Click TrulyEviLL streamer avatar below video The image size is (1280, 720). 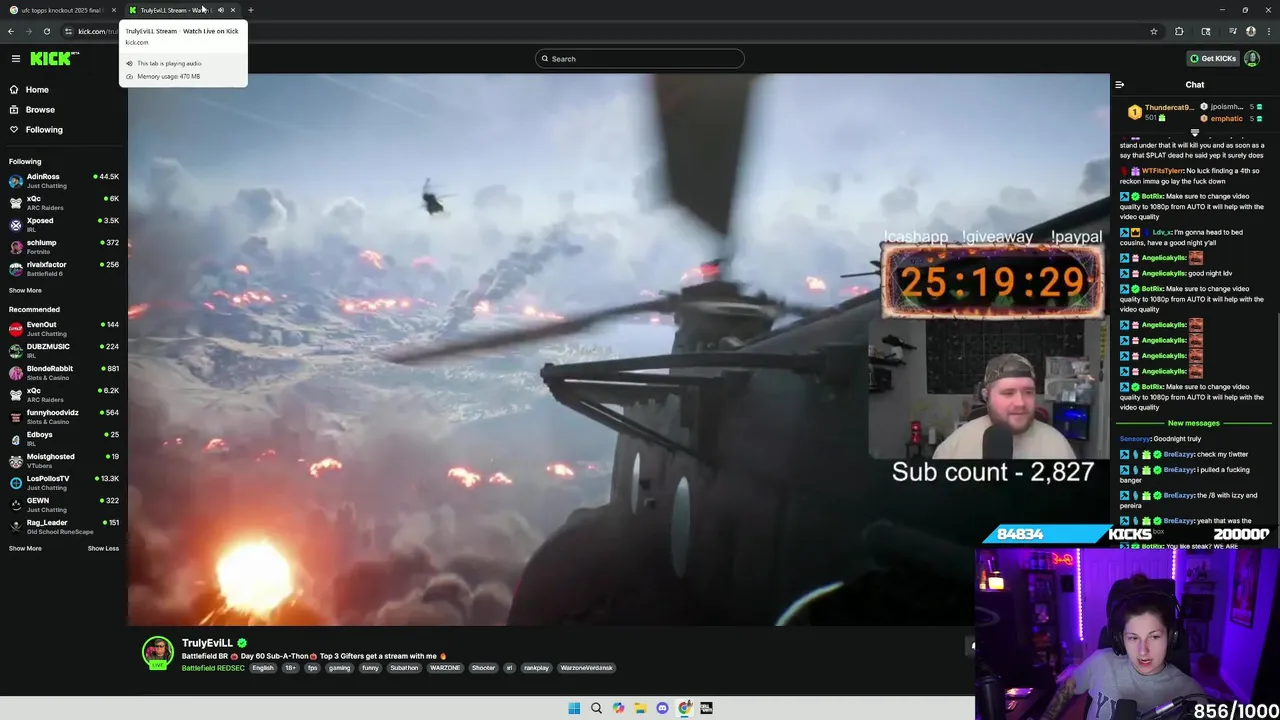click(x=157, y=652)
